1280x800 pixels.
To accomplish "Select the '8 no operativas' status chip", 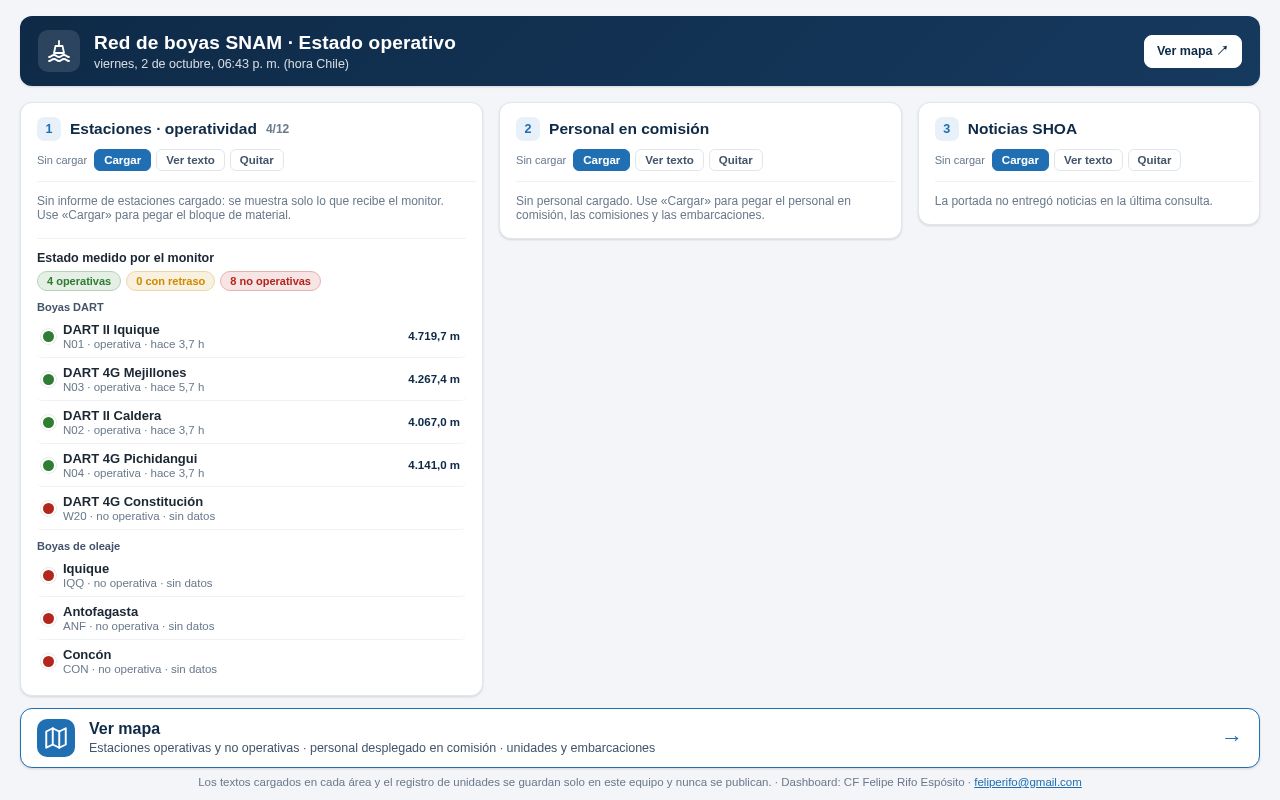I will click(x=270, y=281).
